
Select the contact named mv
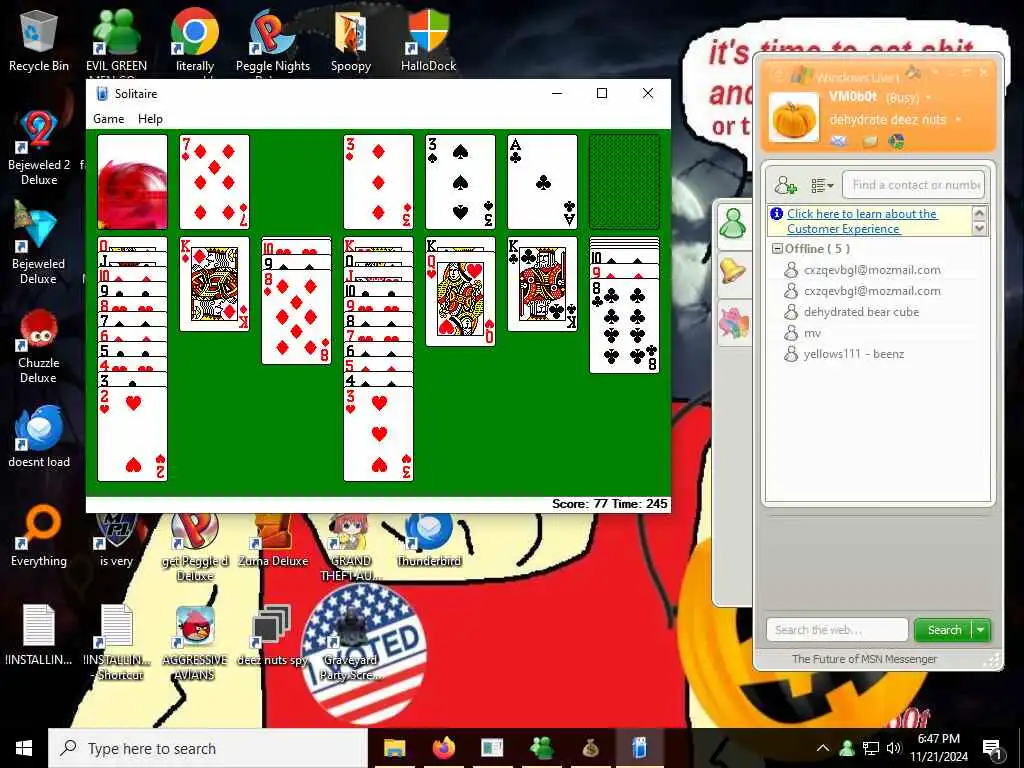[812, 333]
